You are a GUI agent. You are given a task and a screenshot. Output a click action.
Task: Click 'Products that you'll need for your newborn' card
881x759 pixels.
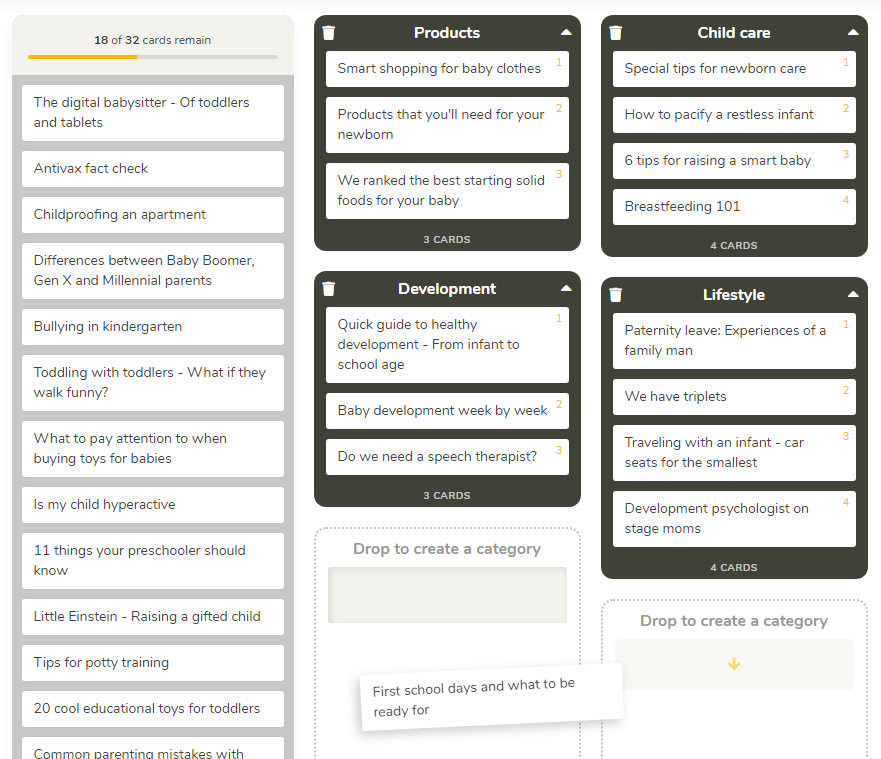(x=447, y=125)
